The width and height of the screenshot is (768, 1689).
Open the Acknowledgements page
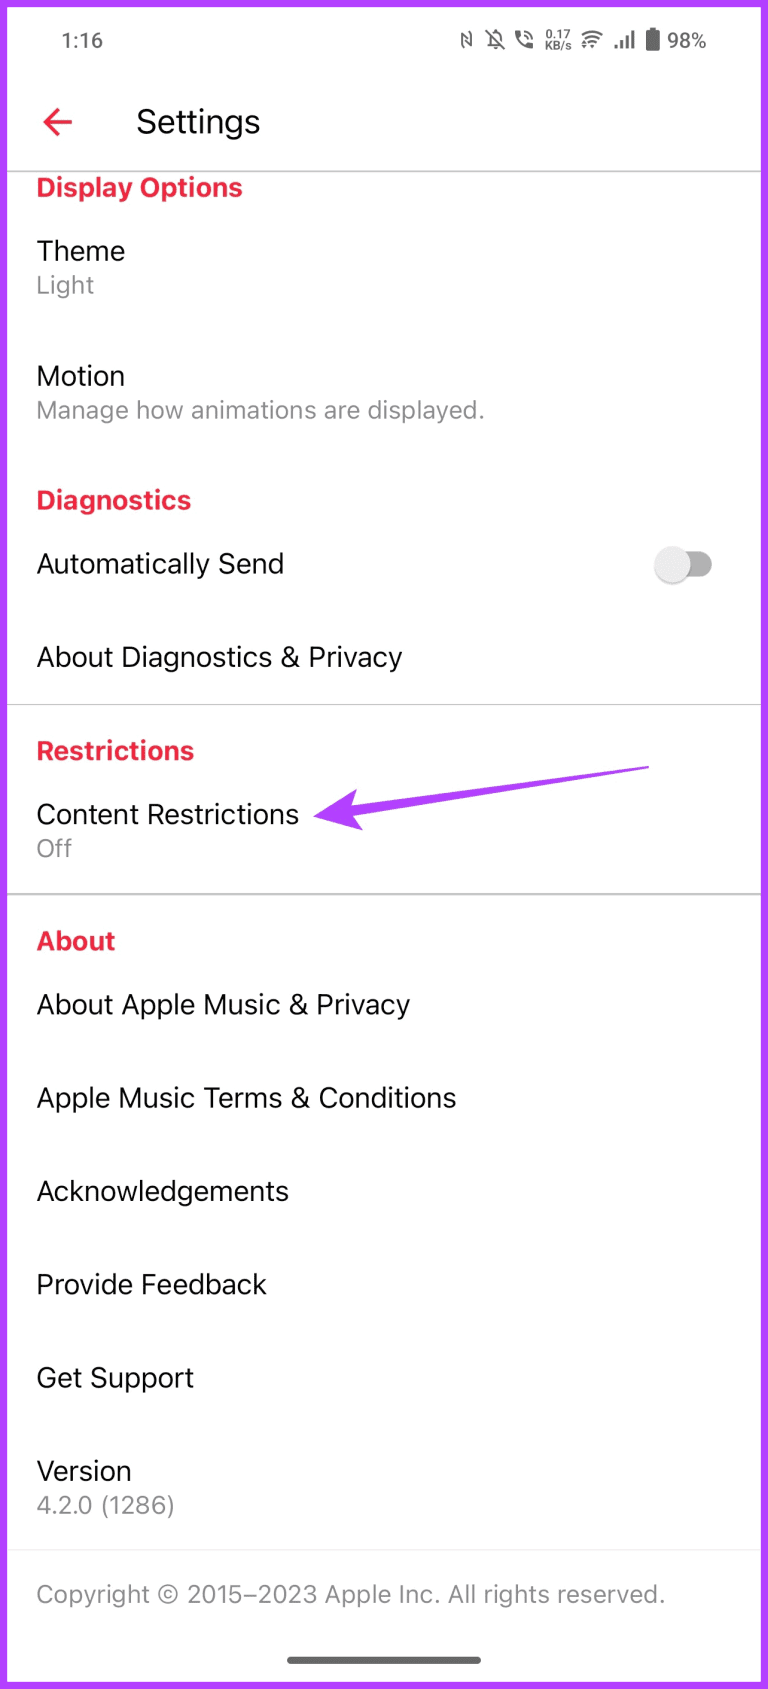pos(162,1191)
